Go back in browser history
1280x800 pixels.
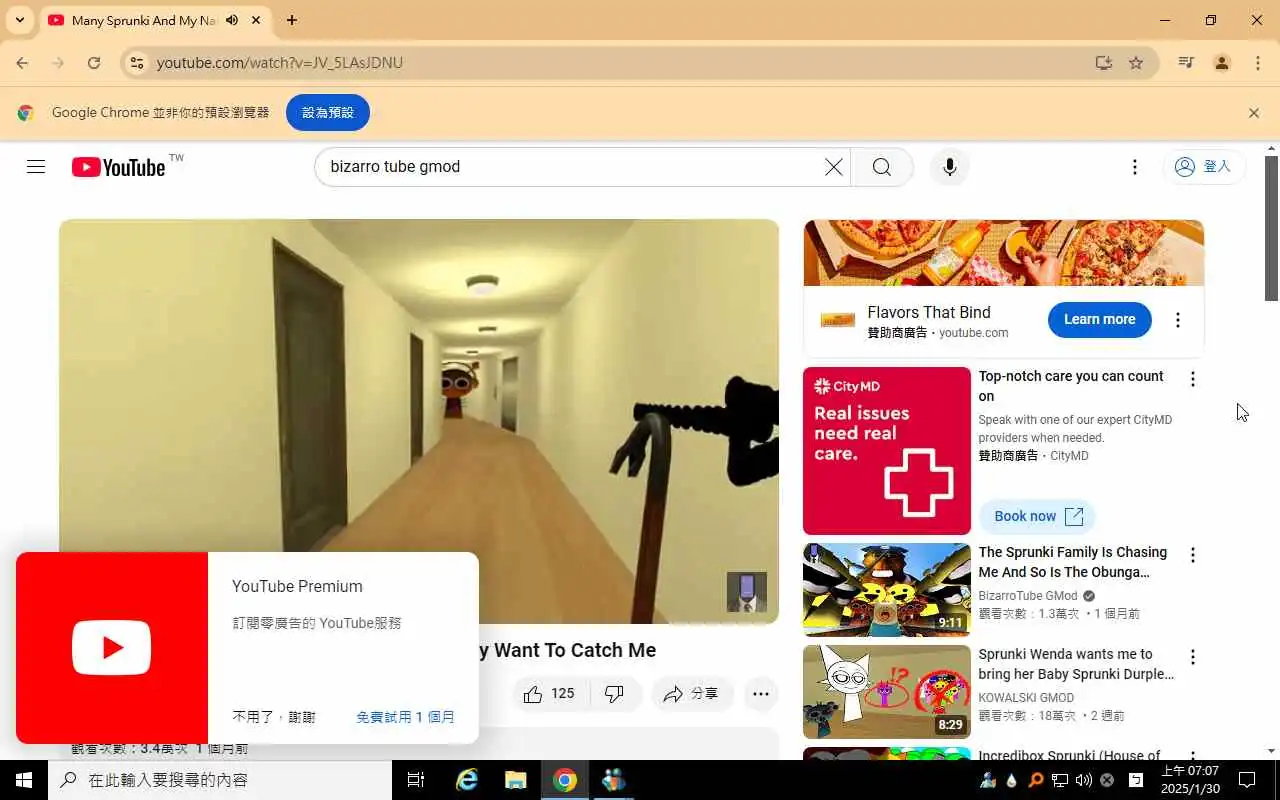point(22,62)
